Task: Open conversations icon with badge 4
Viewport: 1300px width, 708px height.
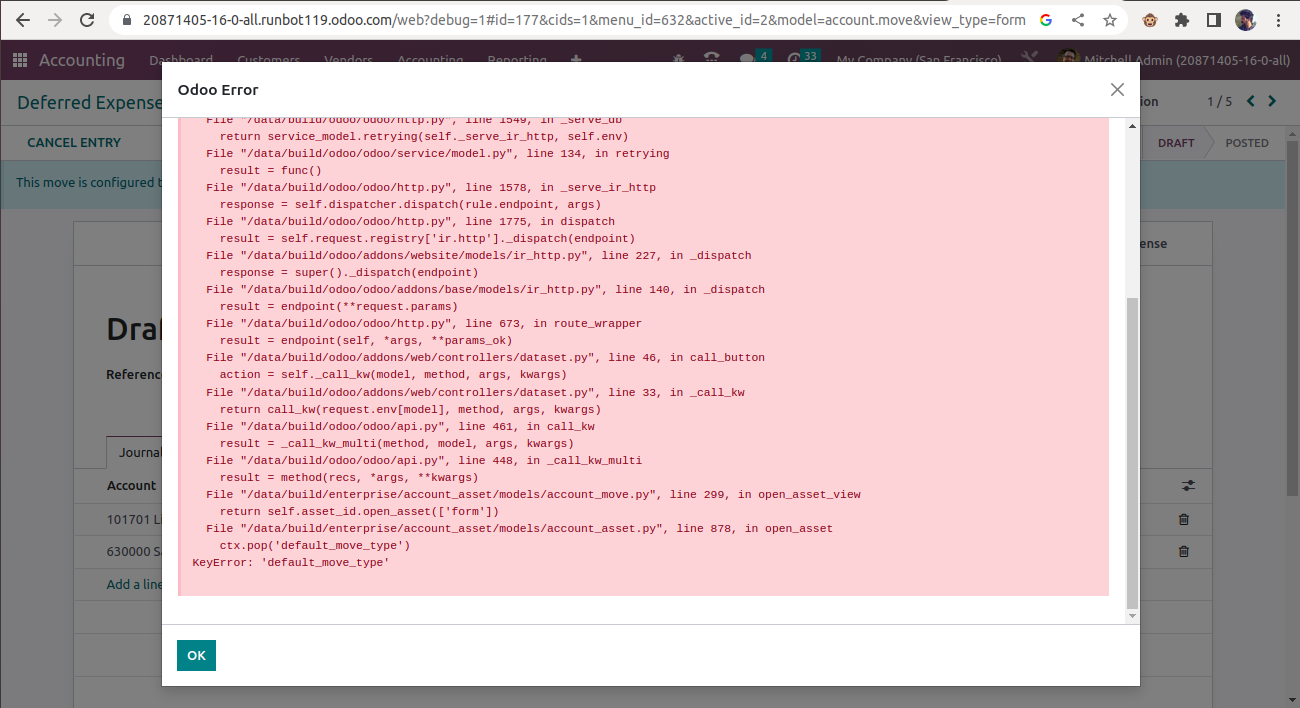Action: [x=753, y=58]
